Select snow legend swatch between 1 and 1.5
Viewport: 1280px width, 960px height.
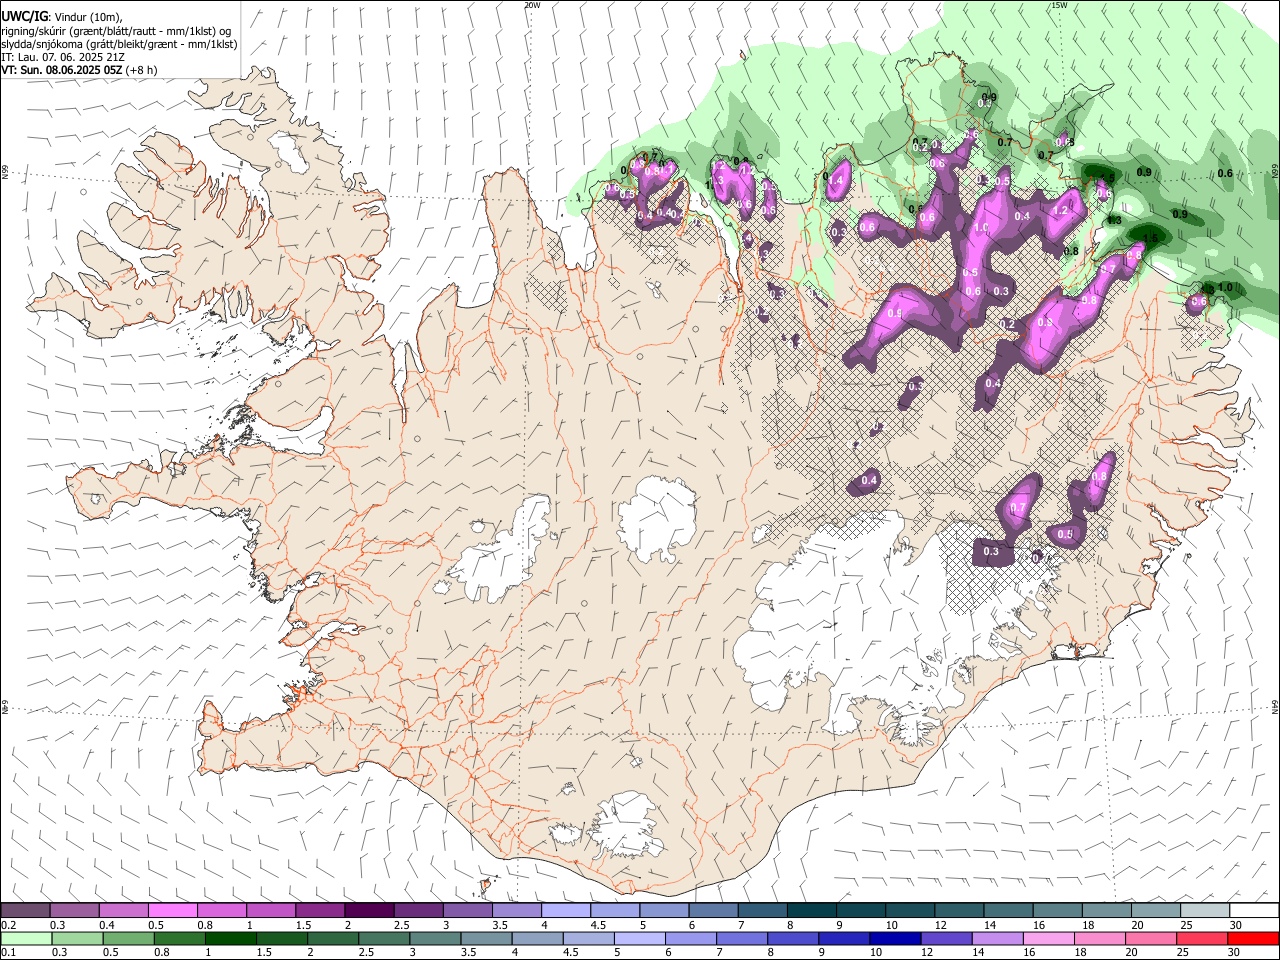(270, 911)
